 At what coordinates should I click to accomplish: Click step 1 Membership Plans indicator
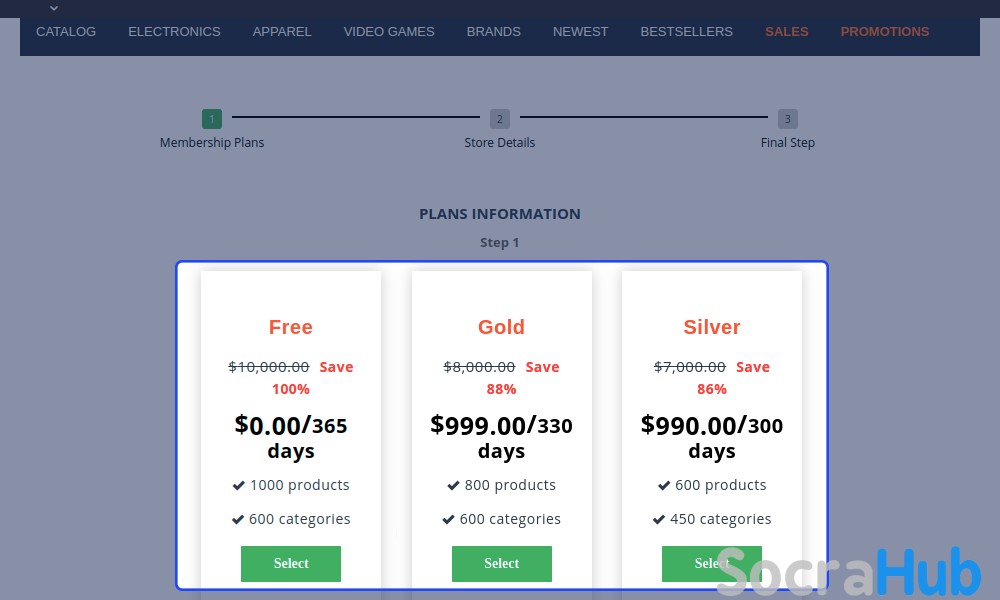pos(212,119)
